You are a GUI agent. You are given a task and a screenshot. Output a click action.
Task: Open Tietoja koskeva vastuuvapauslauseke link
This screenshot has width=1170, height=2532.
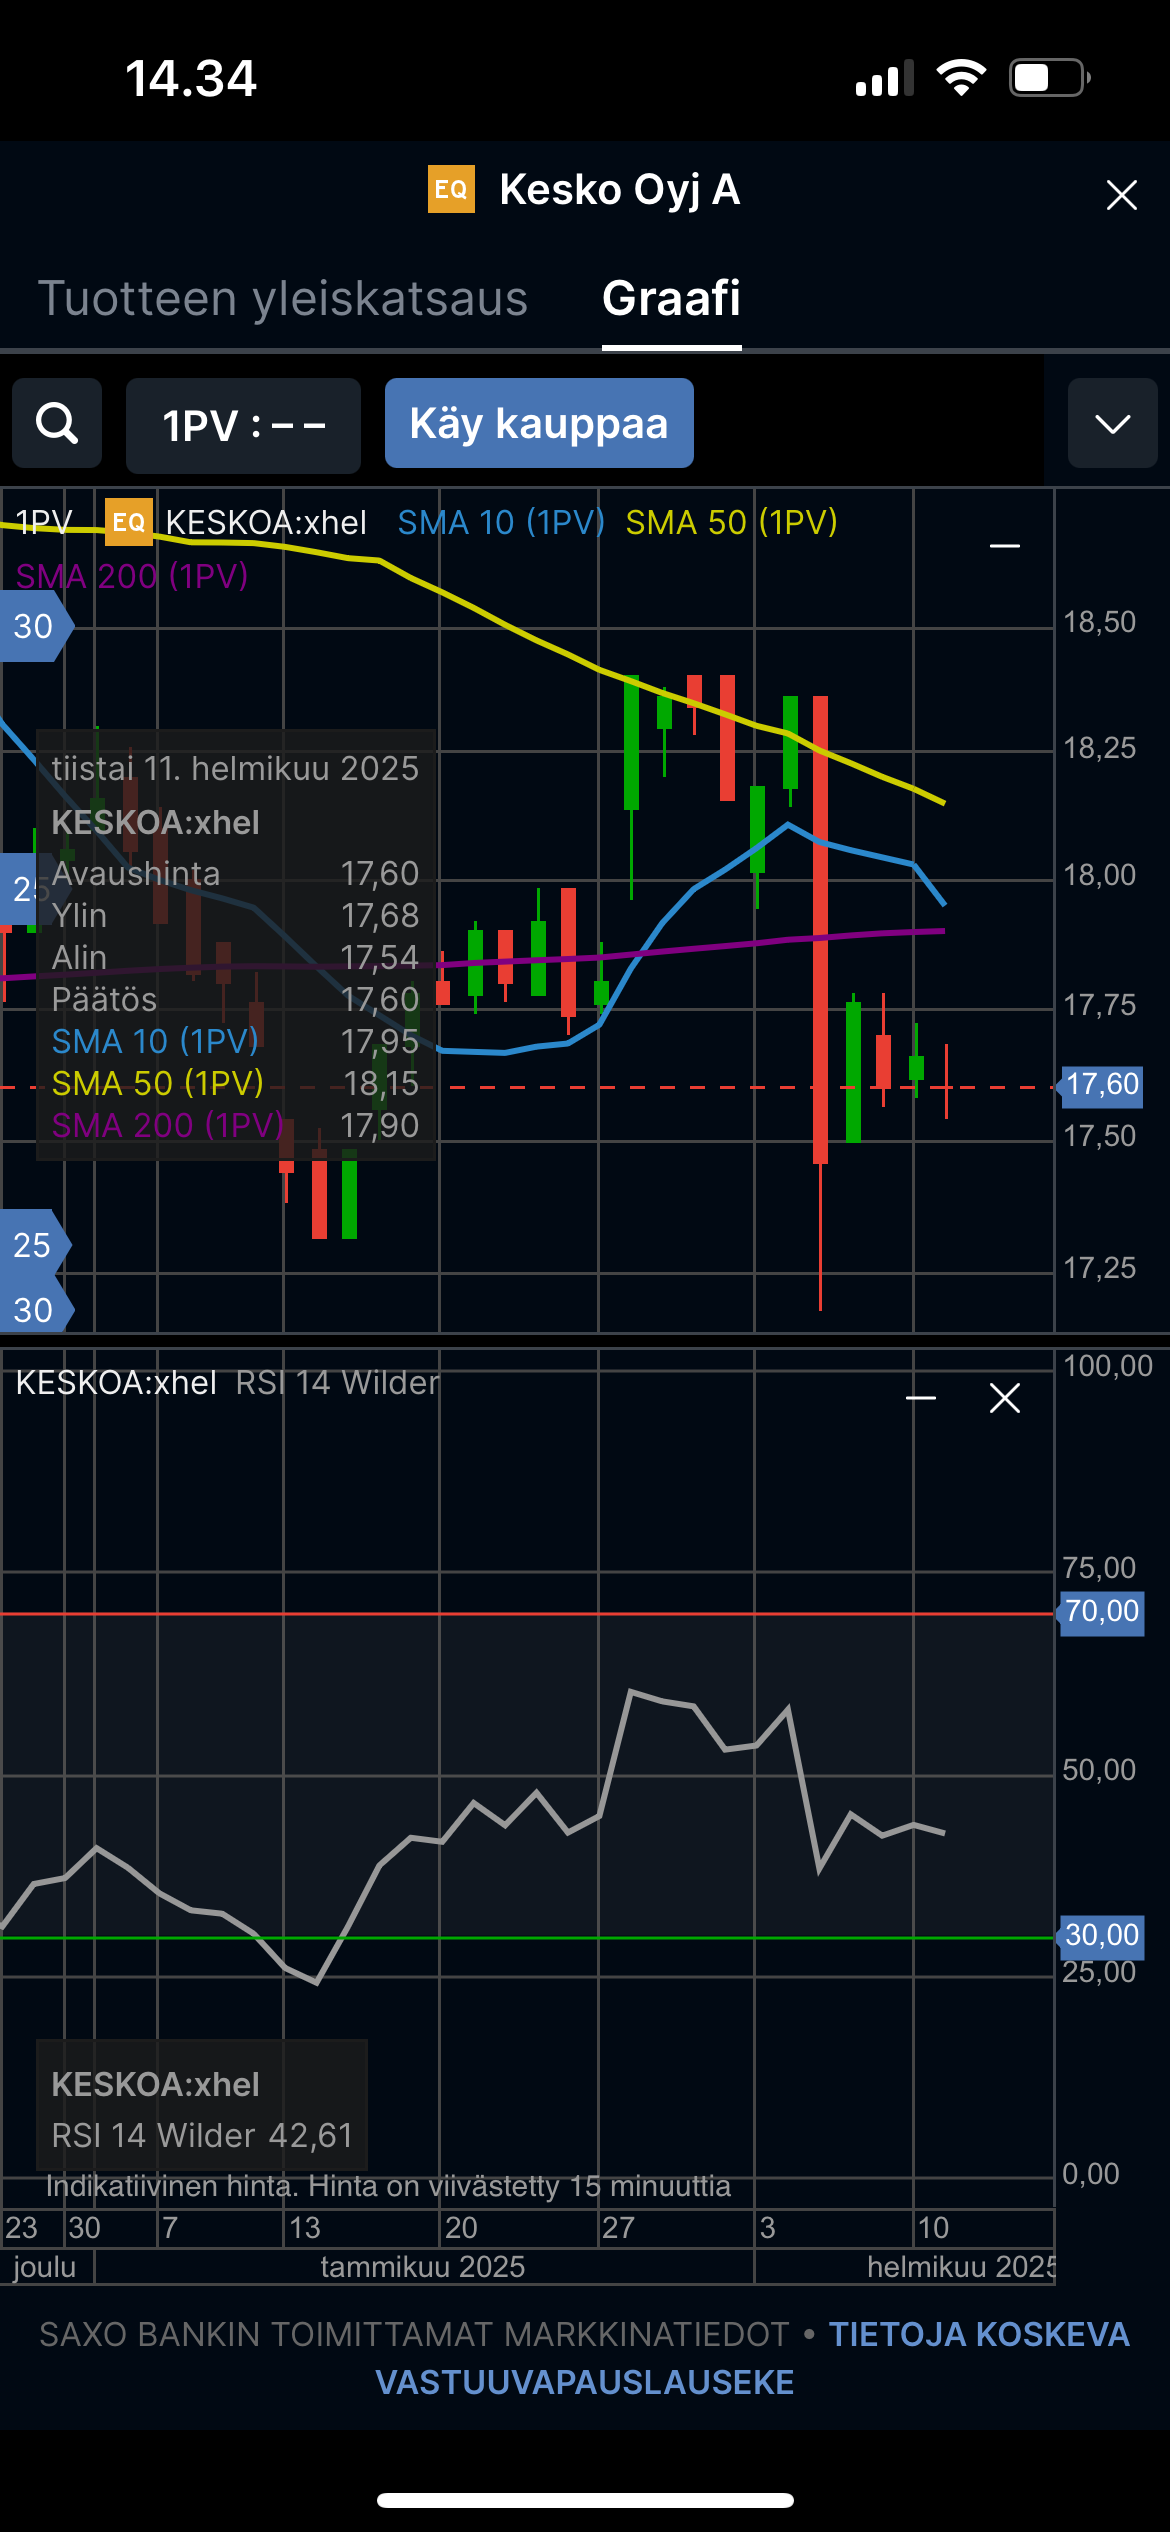pyautogui.click(x=752, y=2358)
